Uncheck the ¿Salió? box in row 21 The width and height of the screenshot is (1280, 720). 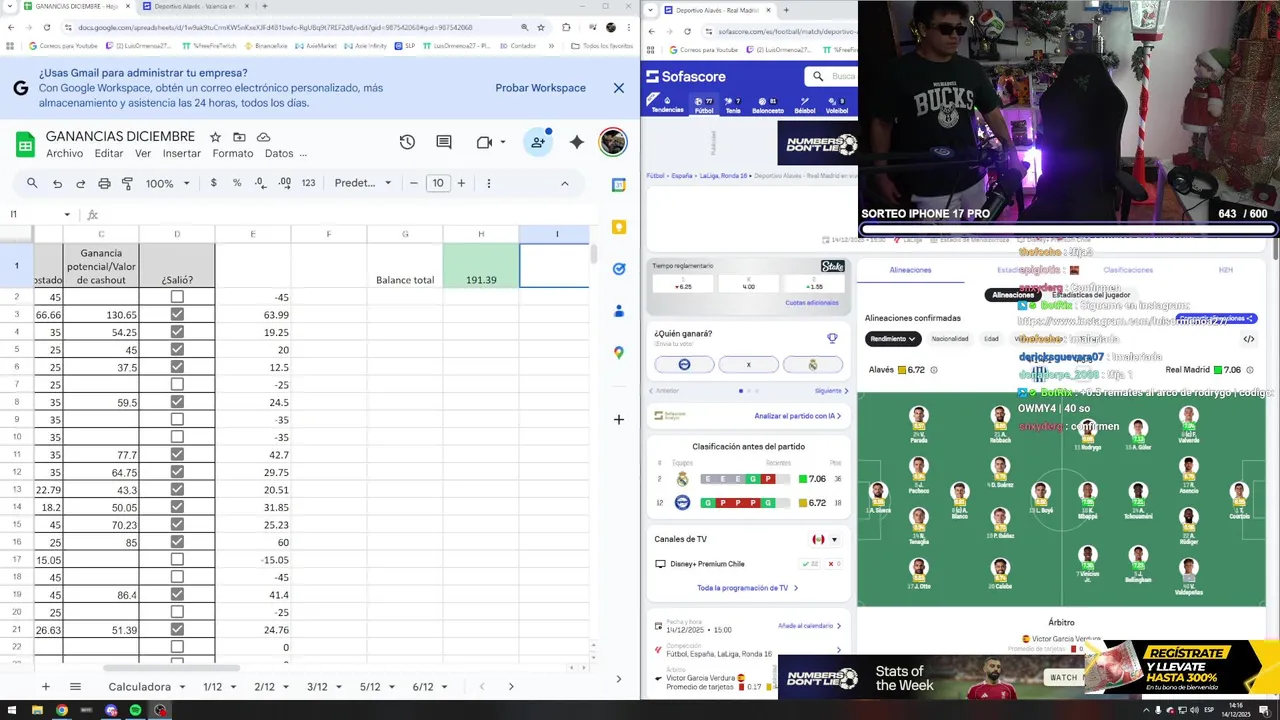[x=177, y=630]
